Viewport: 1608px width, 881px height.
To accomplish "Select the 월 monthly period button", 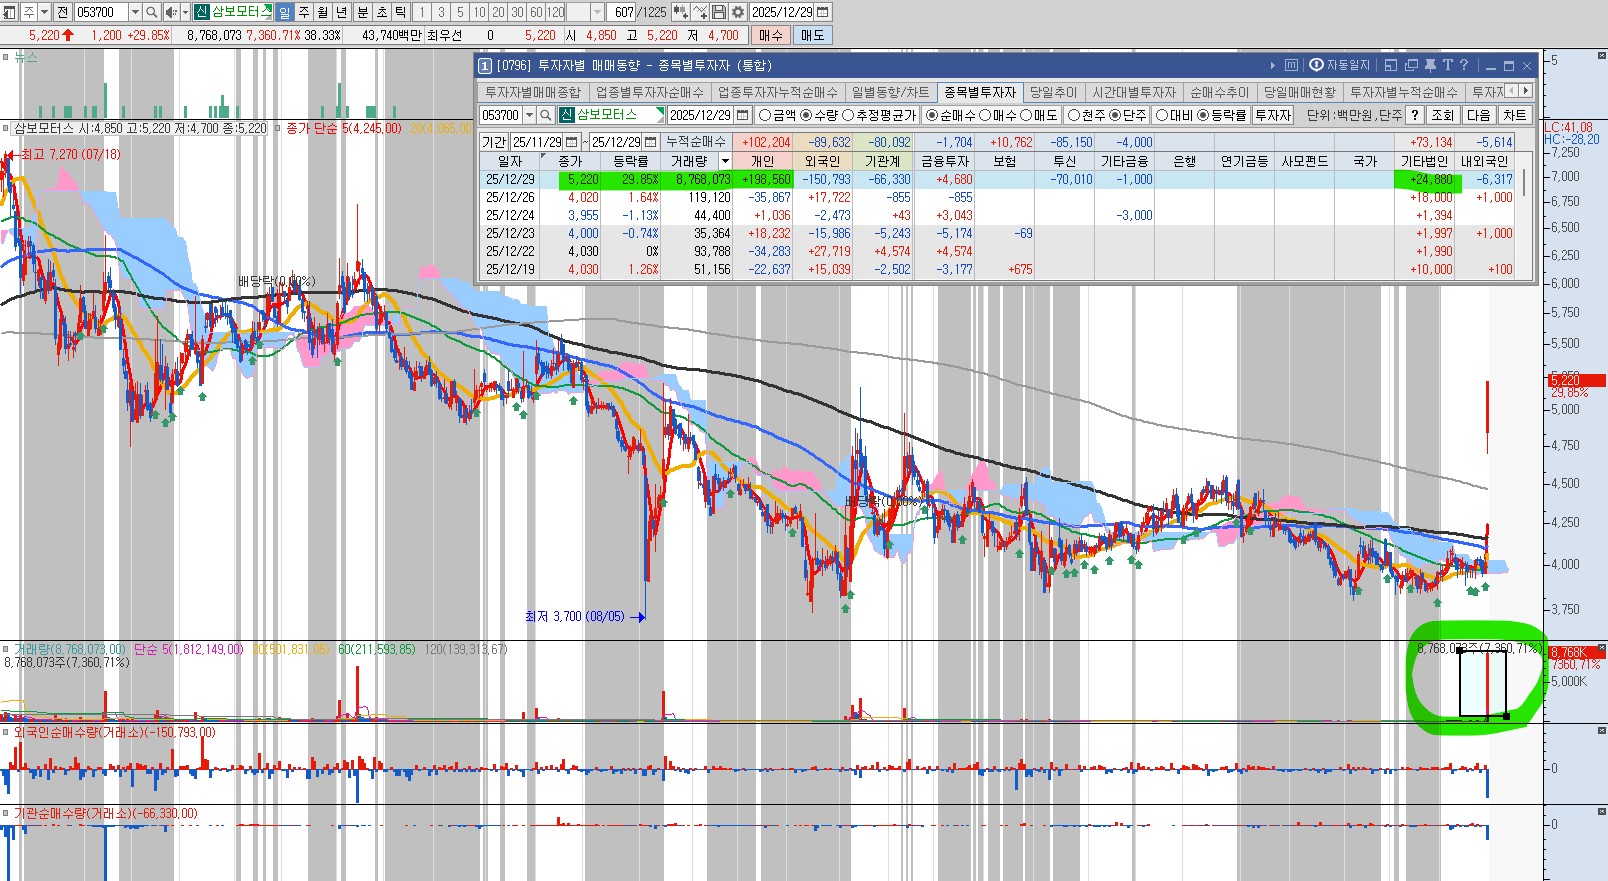I will click(x=322, y=12).
